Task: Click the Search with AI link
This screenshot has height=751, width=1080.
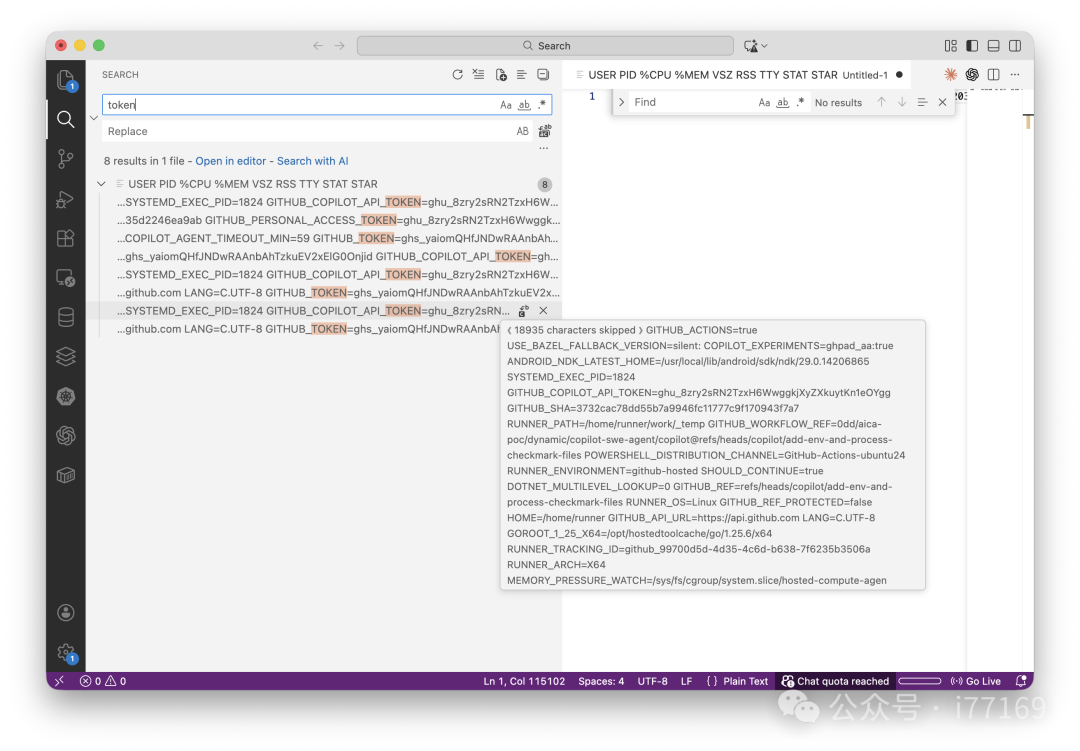Action: 312,160
